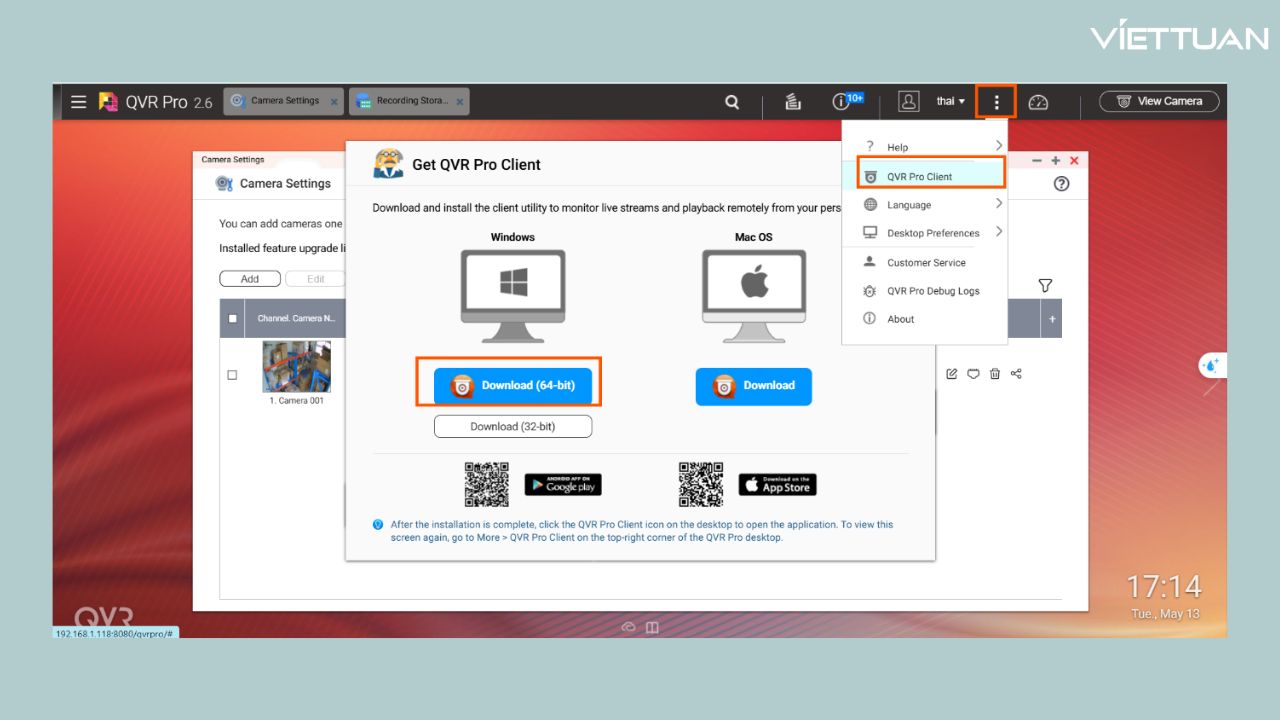Click the network port icon for Camera 001
This screenshot has height=720, width=1280.
973,374
